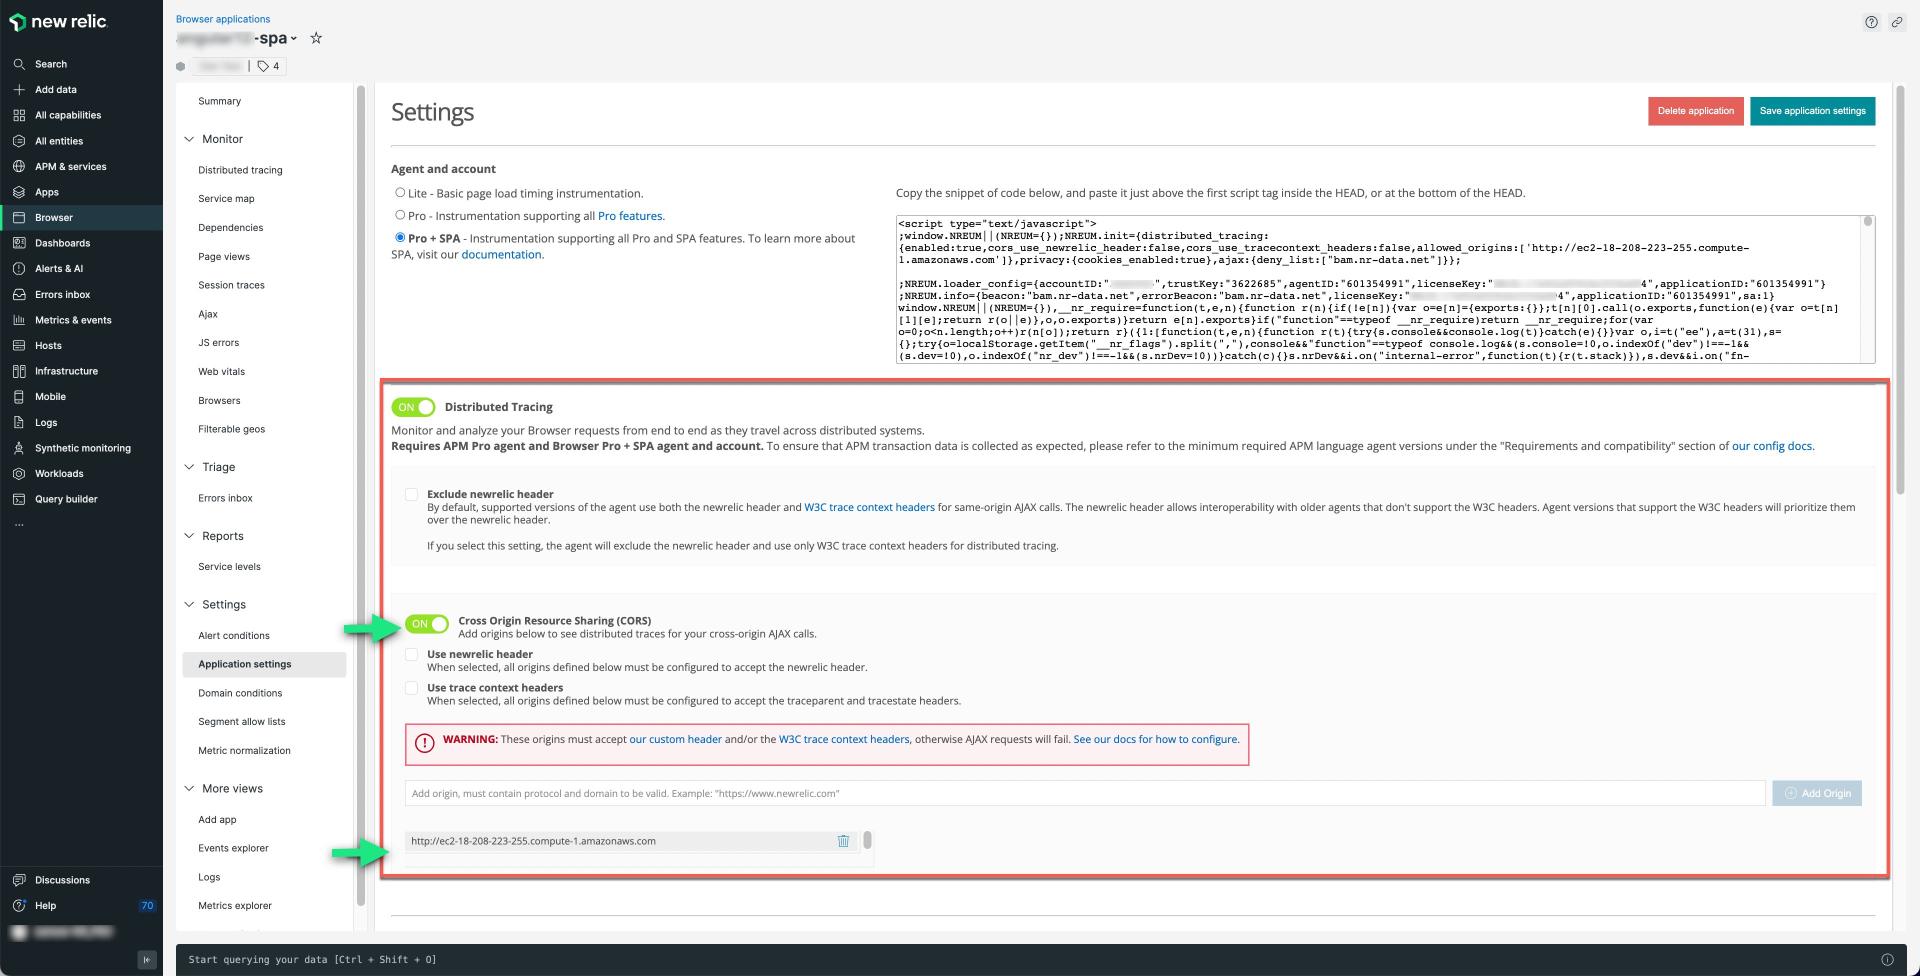This screenshot has width=1920, height=976.
Task: Collapse the Monitor section
Action: [189, 139]
